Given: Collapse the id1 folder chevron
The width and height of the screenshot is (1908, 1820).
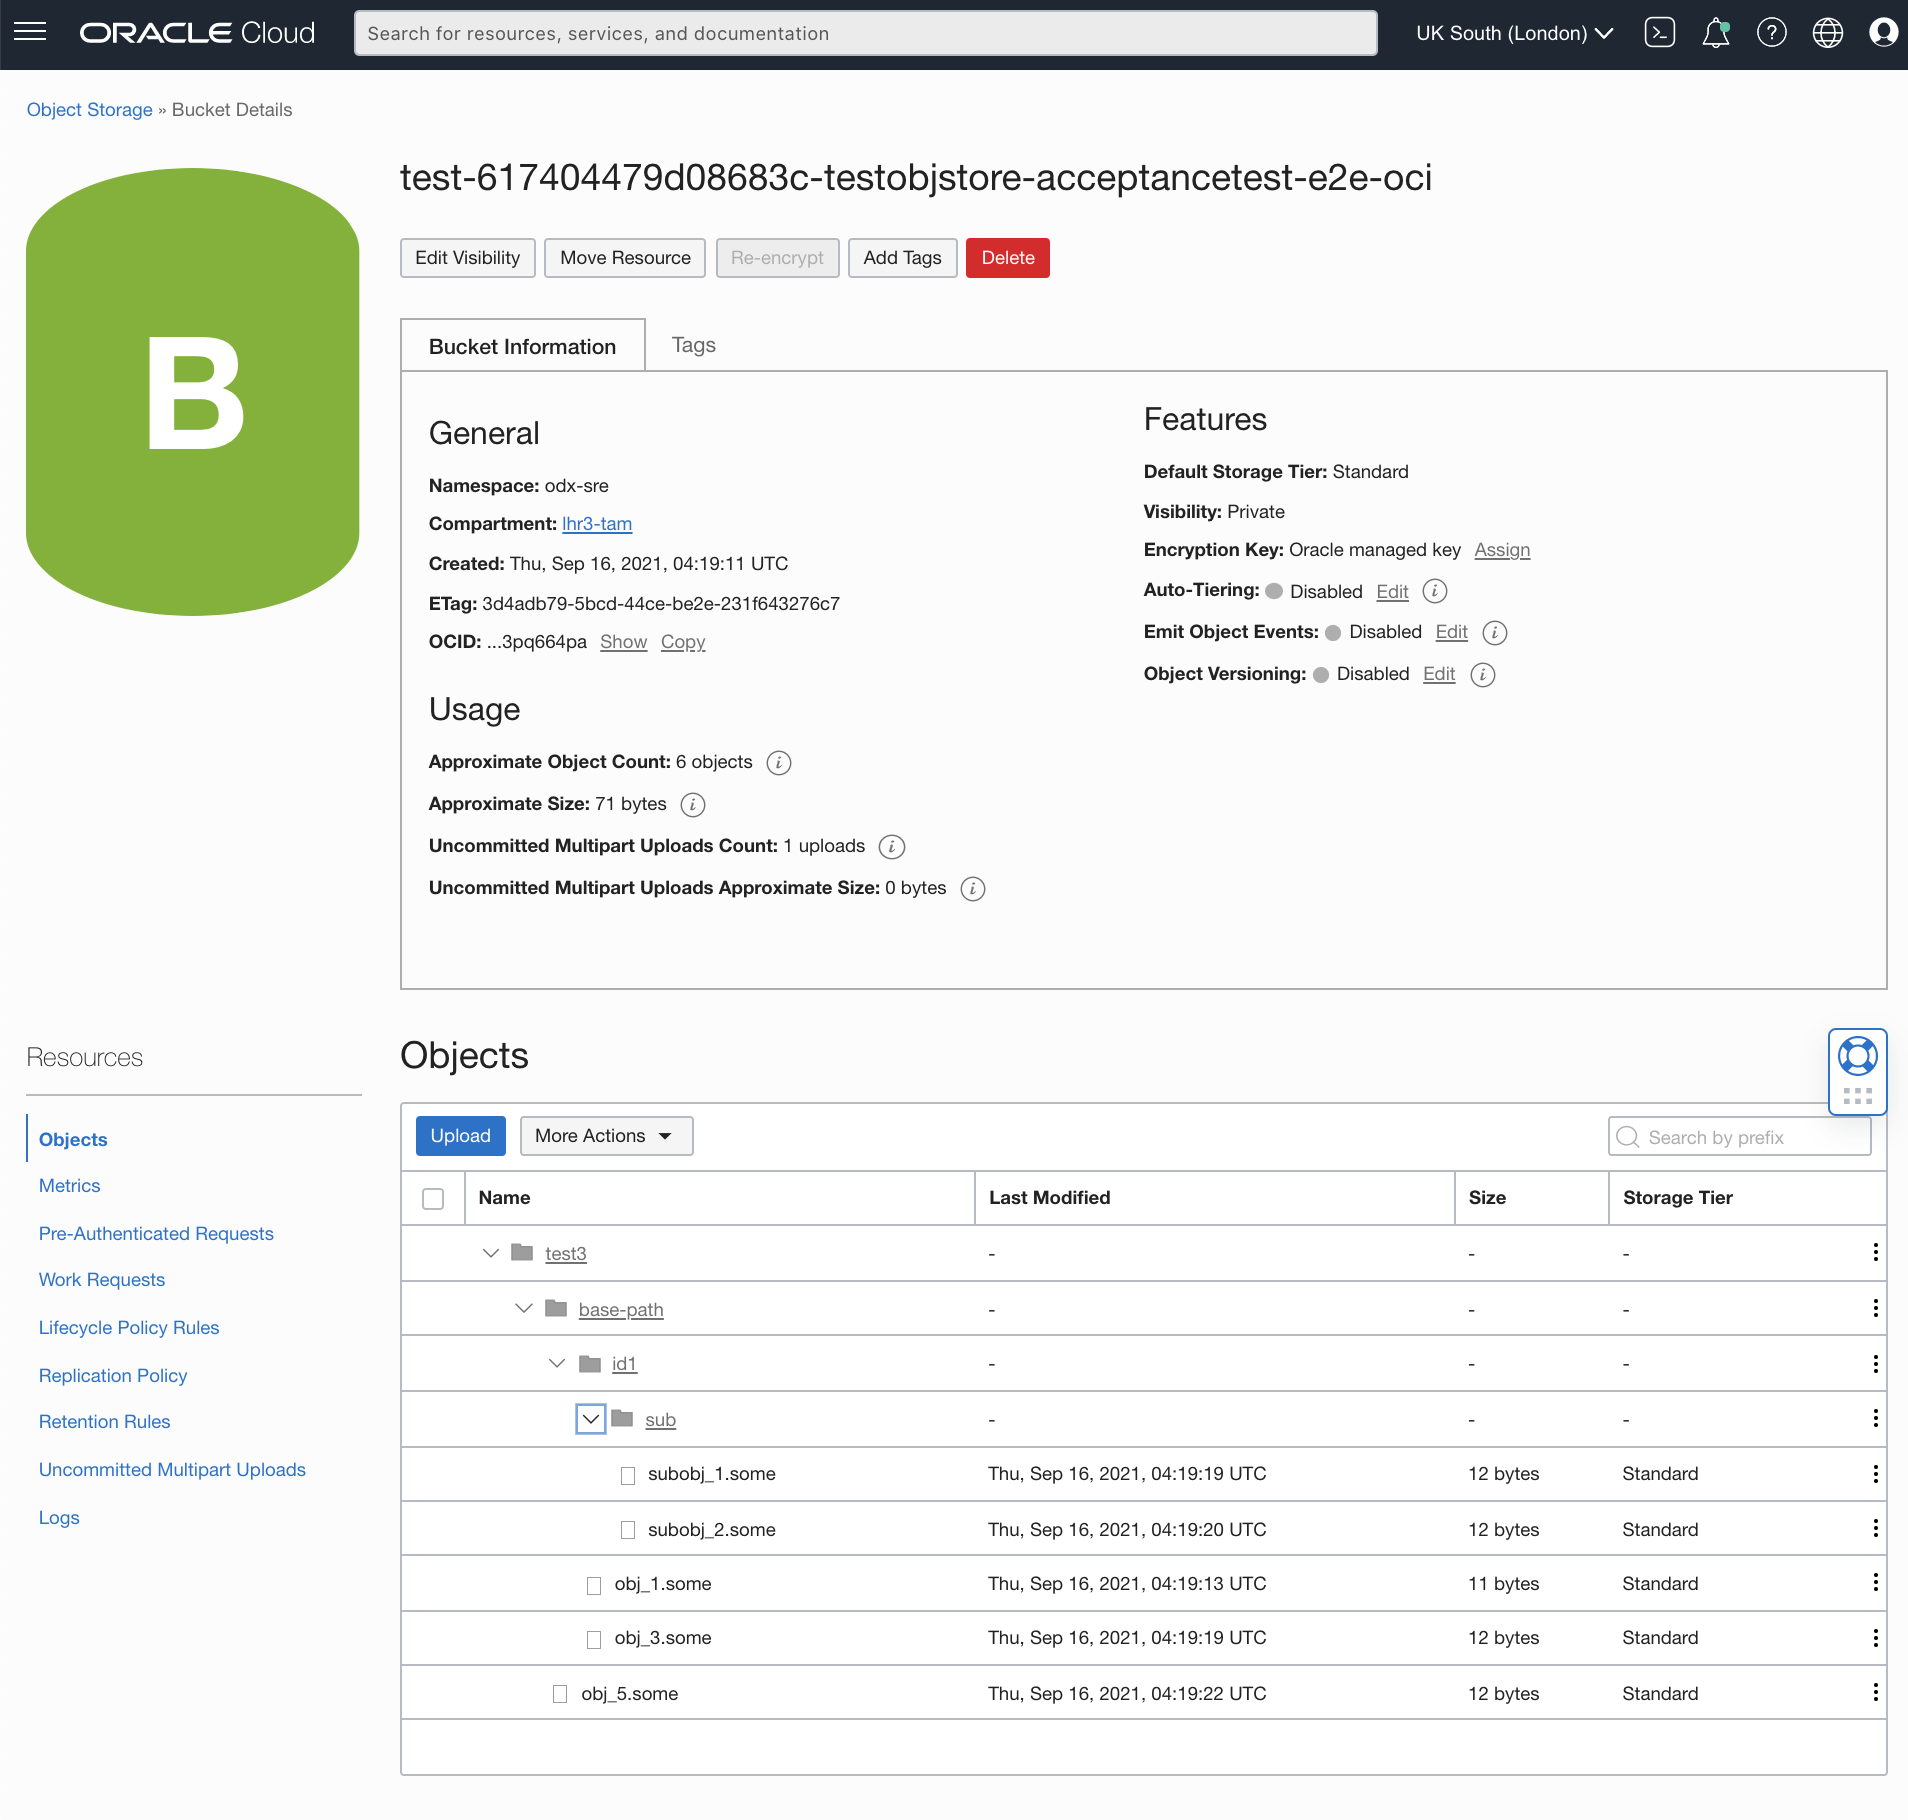Looking at the screenshot, I should 557,1364.
